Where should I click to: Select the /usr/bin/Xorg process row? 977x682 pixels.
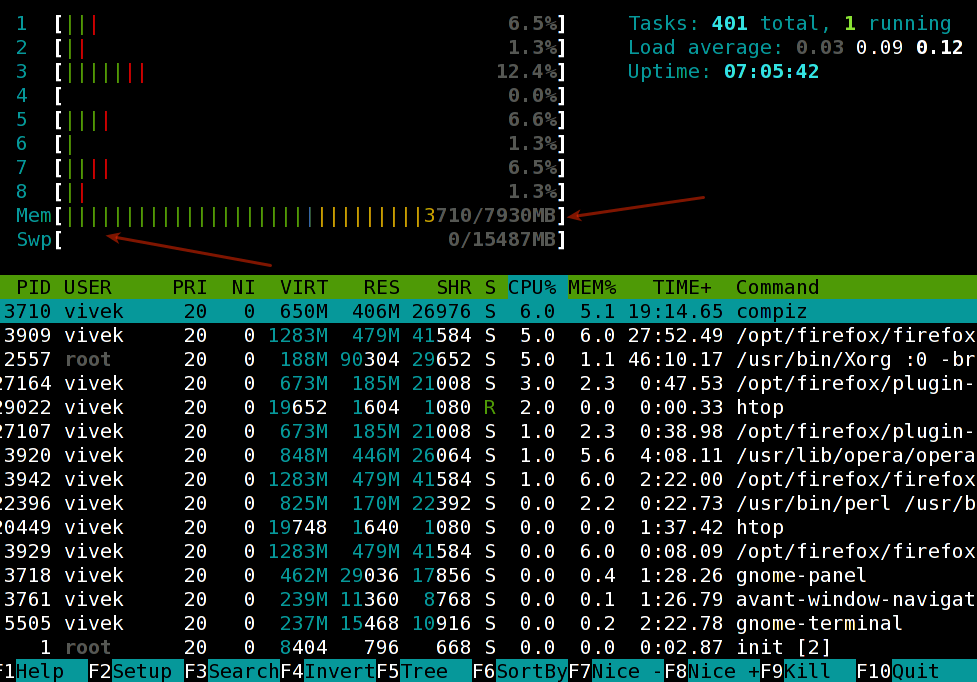coord(488,359)
